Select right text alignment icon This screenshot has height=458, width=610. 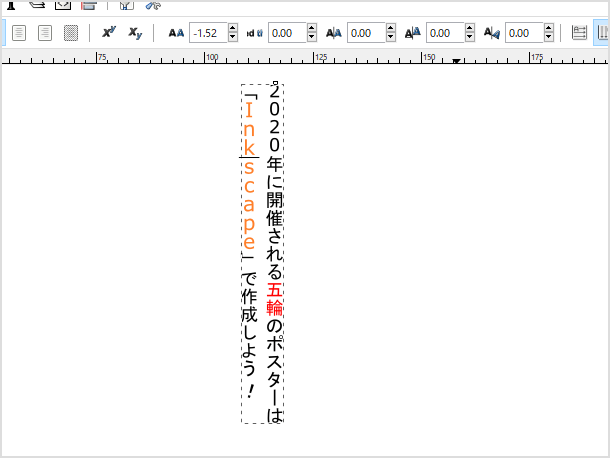[x=45, y=33]
